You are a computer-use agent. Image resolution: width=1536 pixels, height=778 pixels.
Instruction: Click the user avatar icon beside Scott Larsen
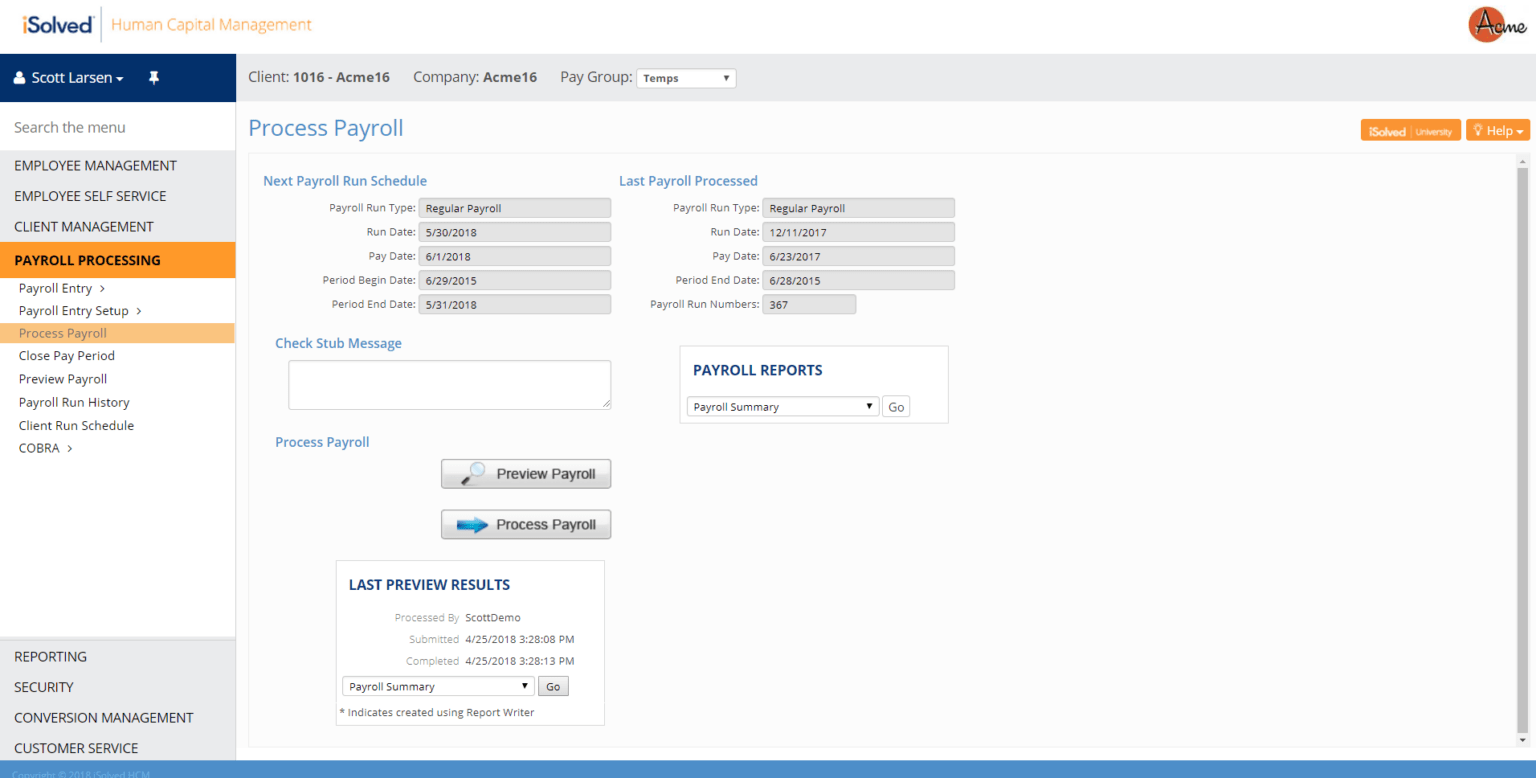click(19, 78)
